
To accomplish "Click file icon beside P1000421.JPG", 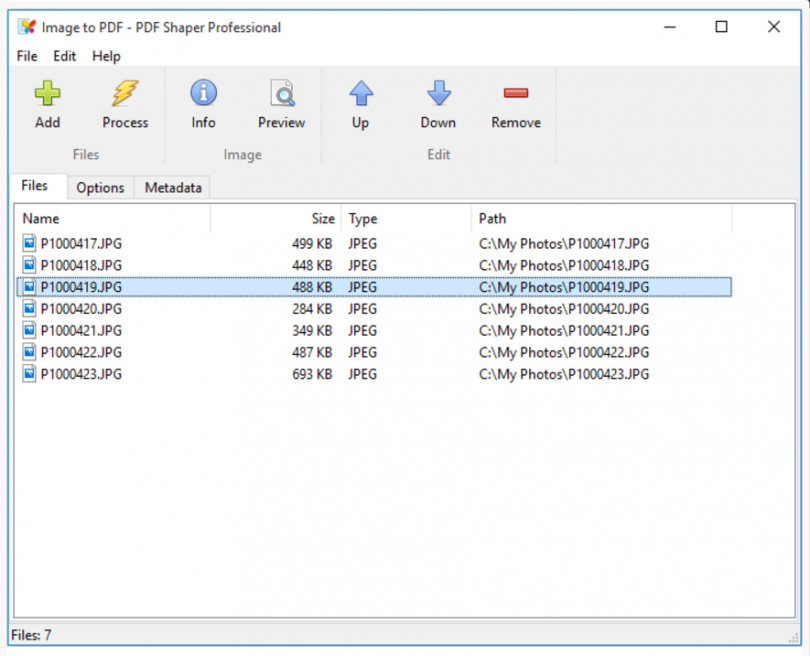I will [x=29, y=330].
